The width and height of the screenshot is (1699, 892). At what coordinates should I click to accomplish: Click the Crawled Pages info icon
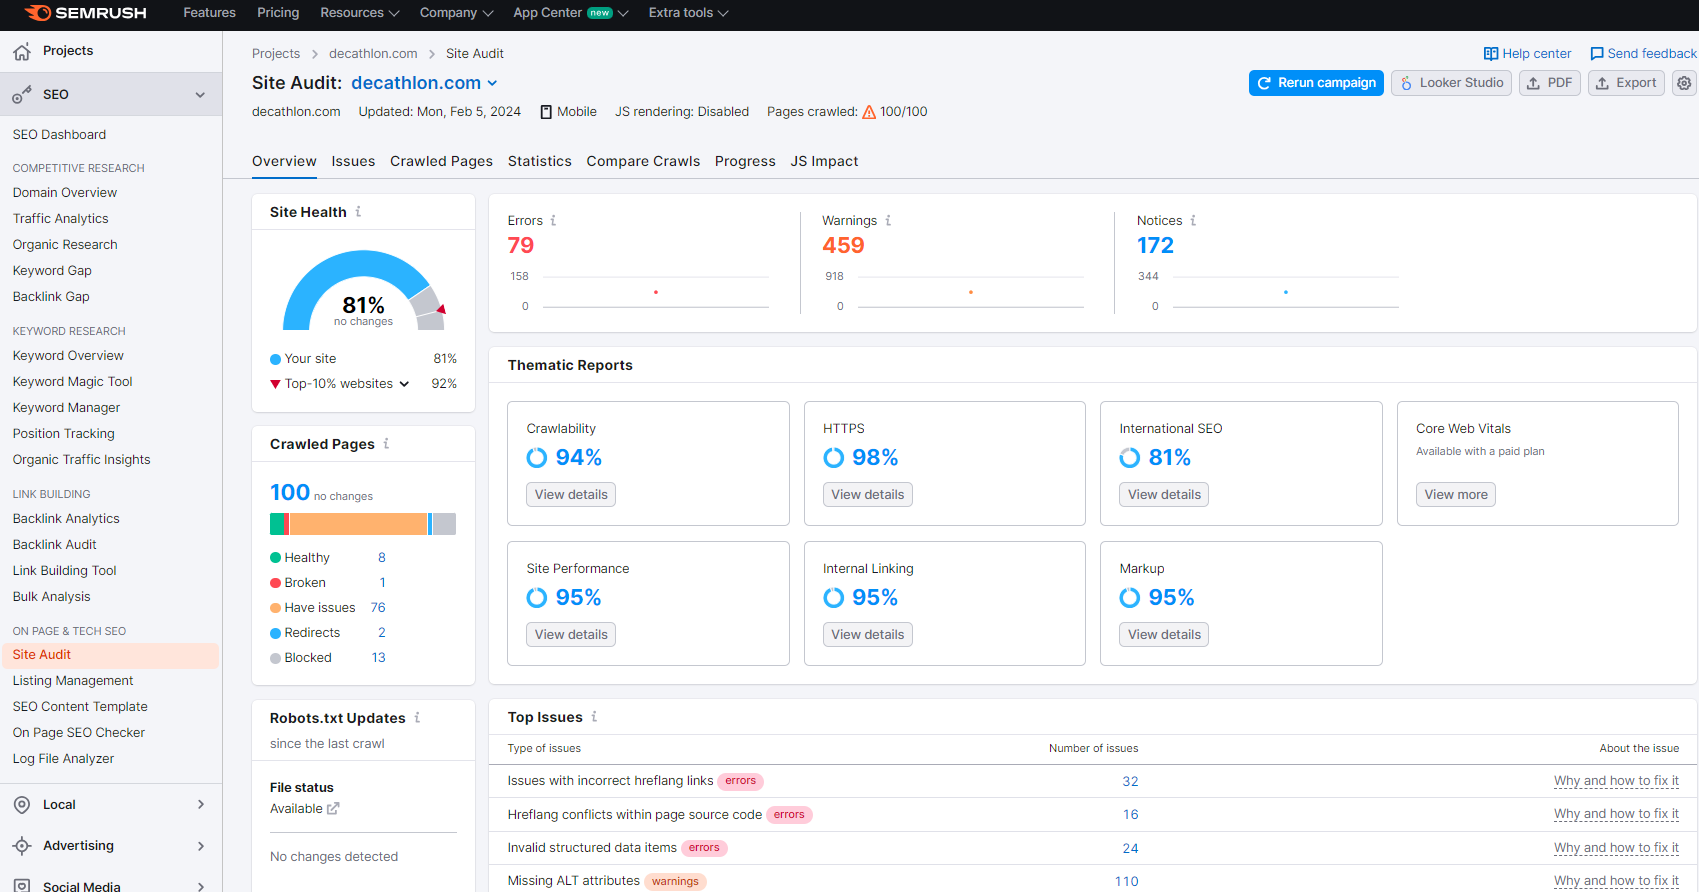(x=386, y=444)
